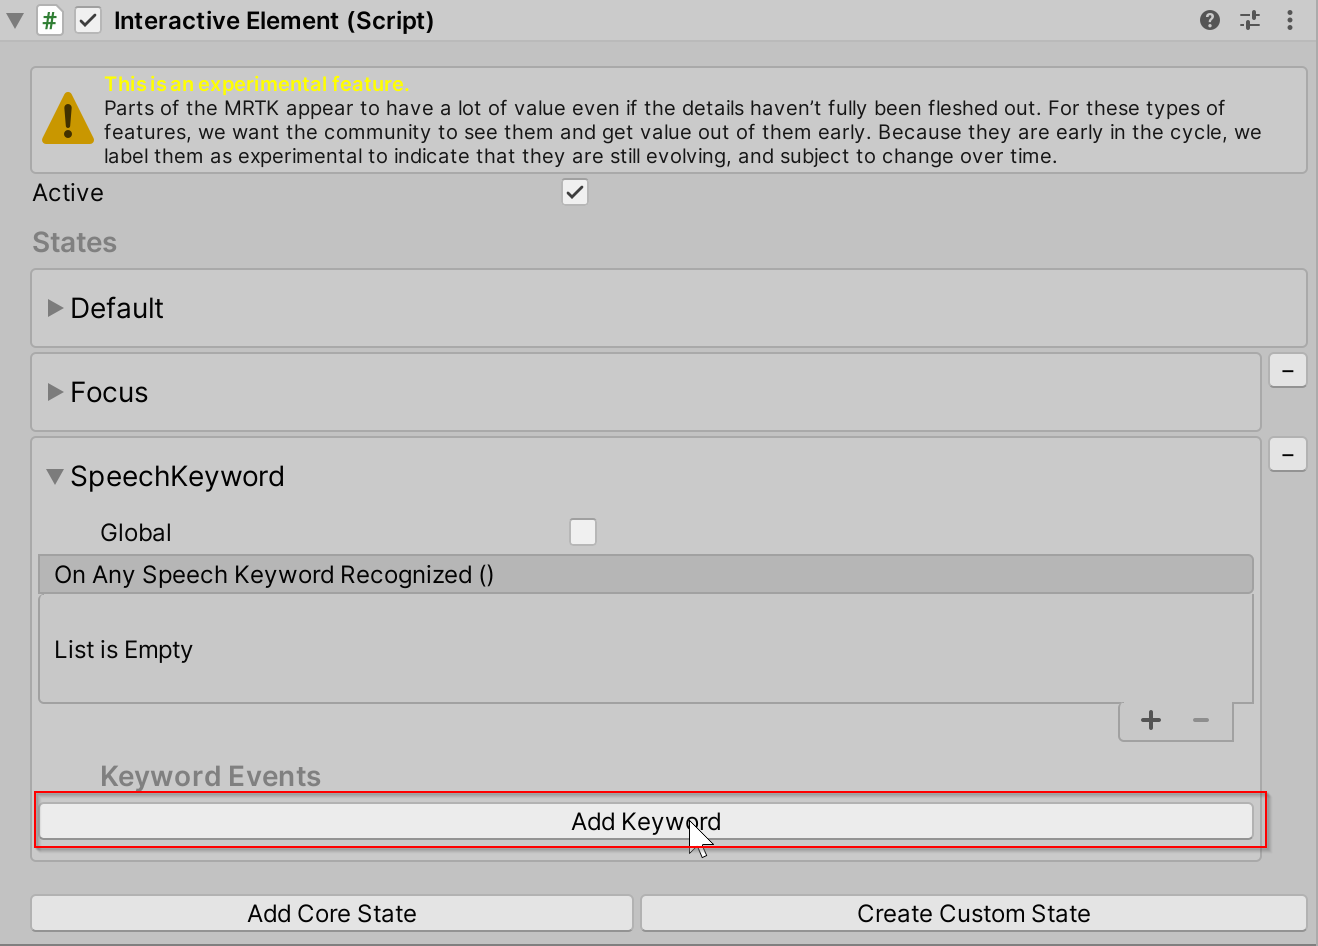Expand the Focus state foldout

(55, 392)
